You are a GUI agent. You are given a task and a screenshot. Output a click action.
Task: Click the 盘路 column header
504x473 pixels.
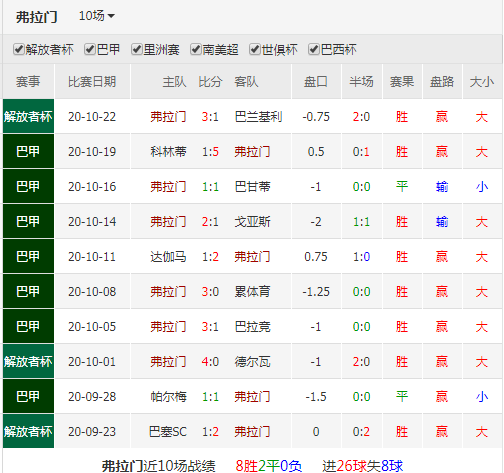tap(442, 82)
